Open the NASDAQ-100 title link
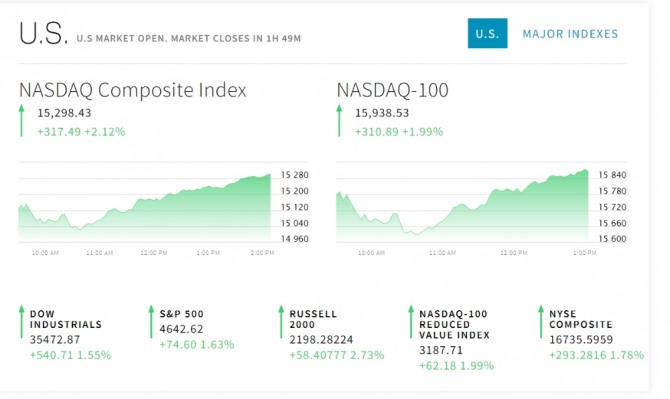 pyautogui.click(x=392, y=90)
